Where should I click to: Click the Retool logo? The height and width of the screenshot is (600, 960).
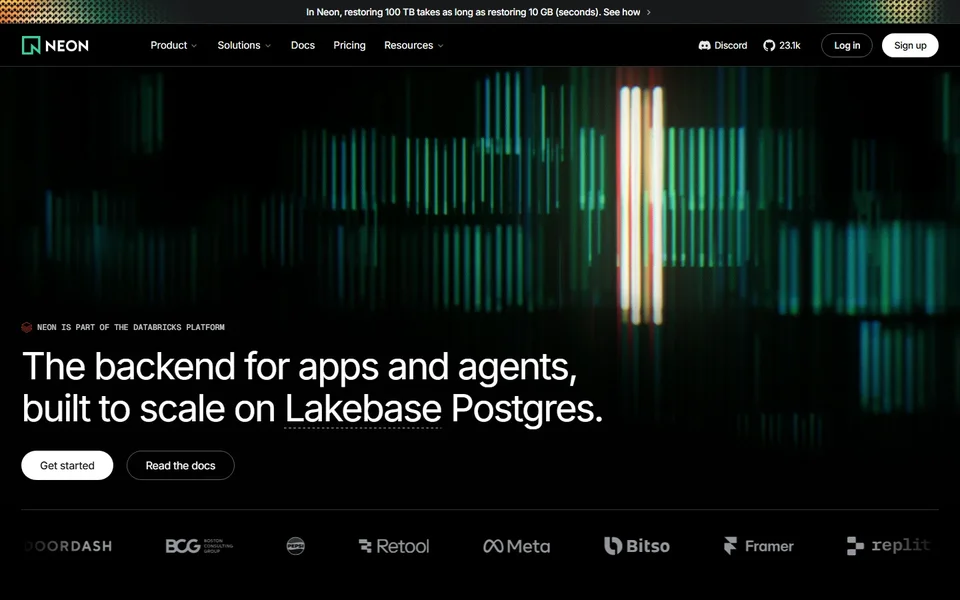tap(394, 546)
